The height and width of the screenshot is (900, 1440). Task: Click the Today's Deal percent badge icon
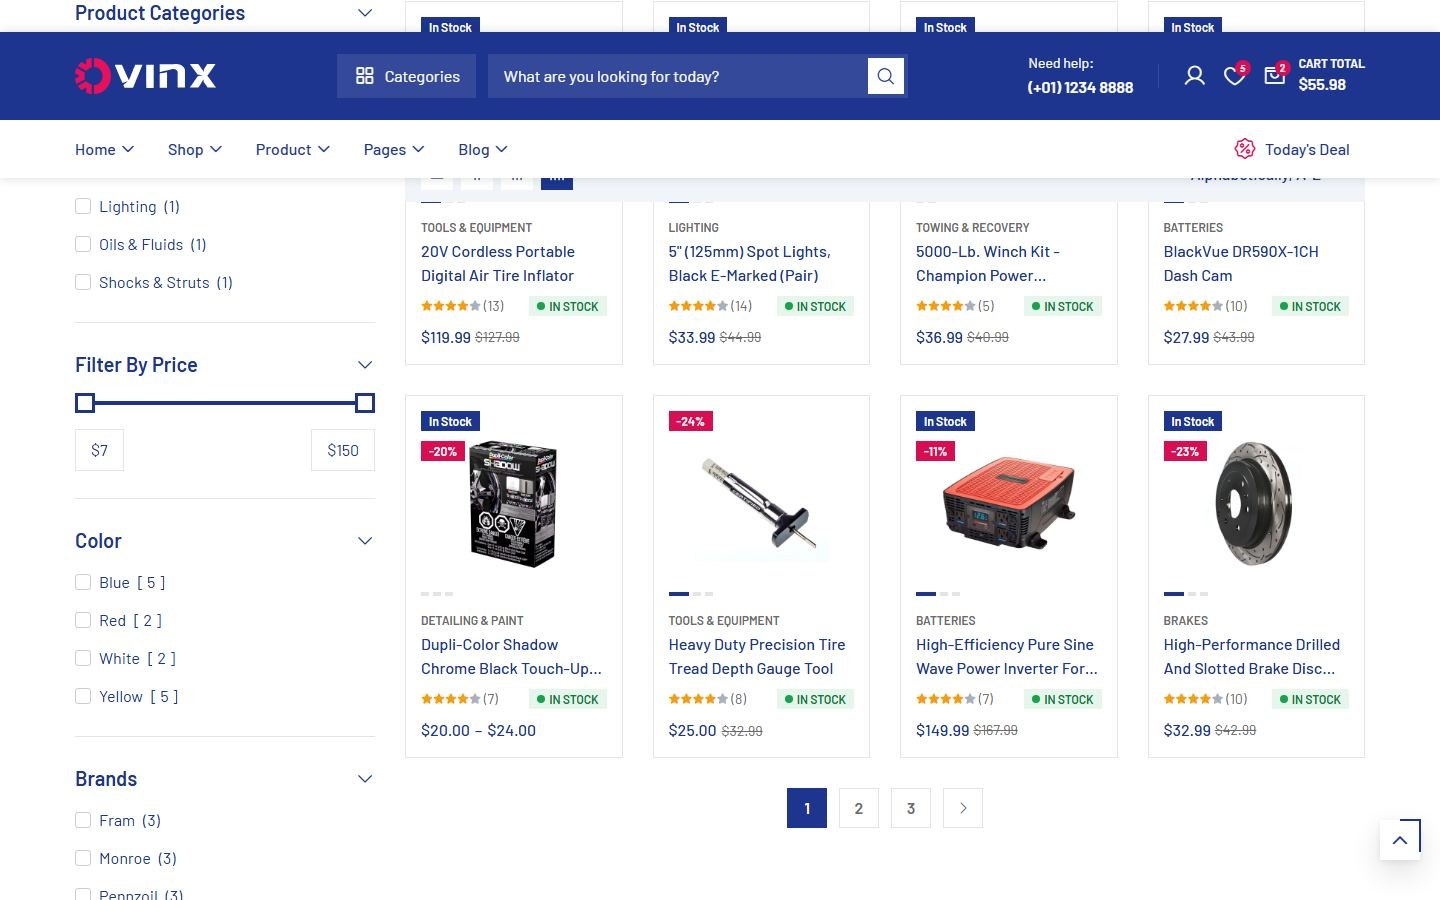(1244, 149)
